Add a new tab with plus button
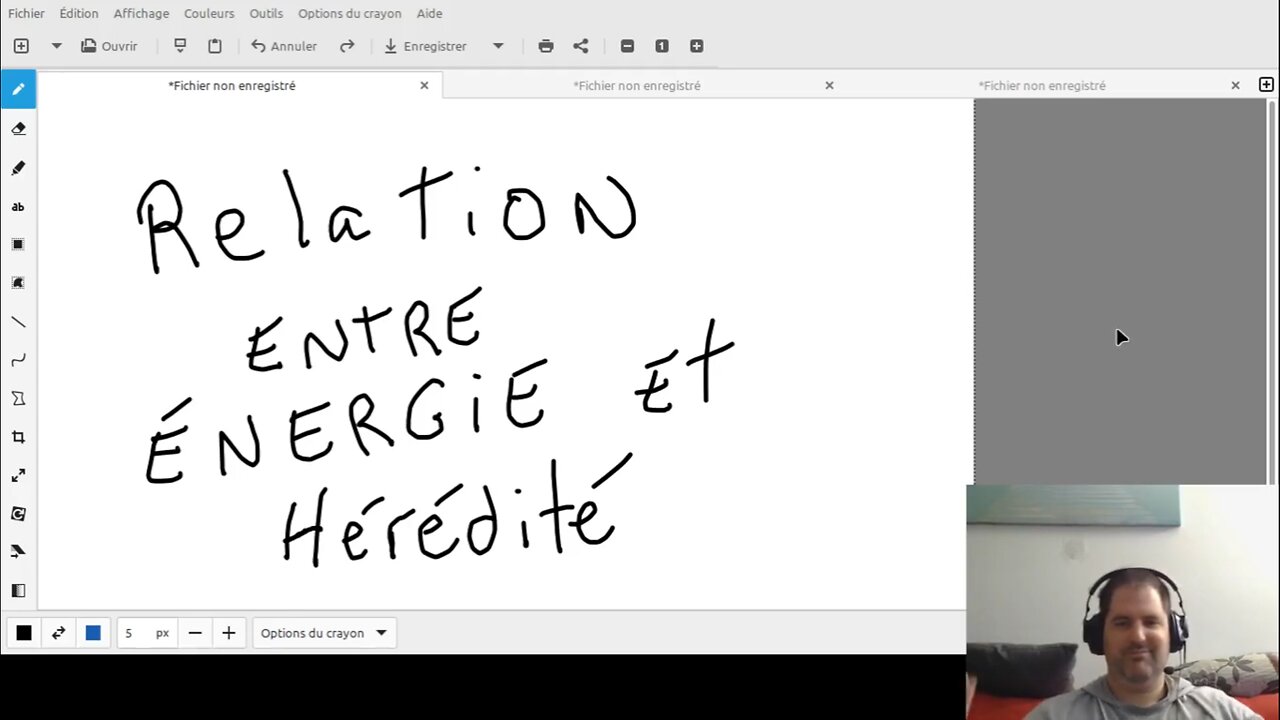 pyautogui.click(x=1266, y=85)
